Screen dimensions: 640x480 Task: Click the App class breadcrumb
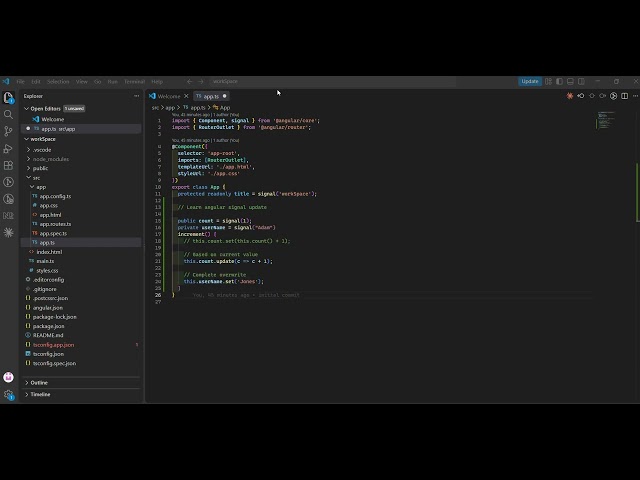pyautogui.click(x=222, y=108)
